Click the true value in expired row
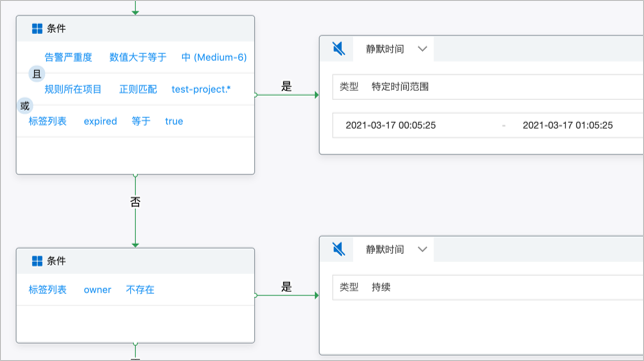The width and height of the screenshot is (644, 361). [174, 121]
